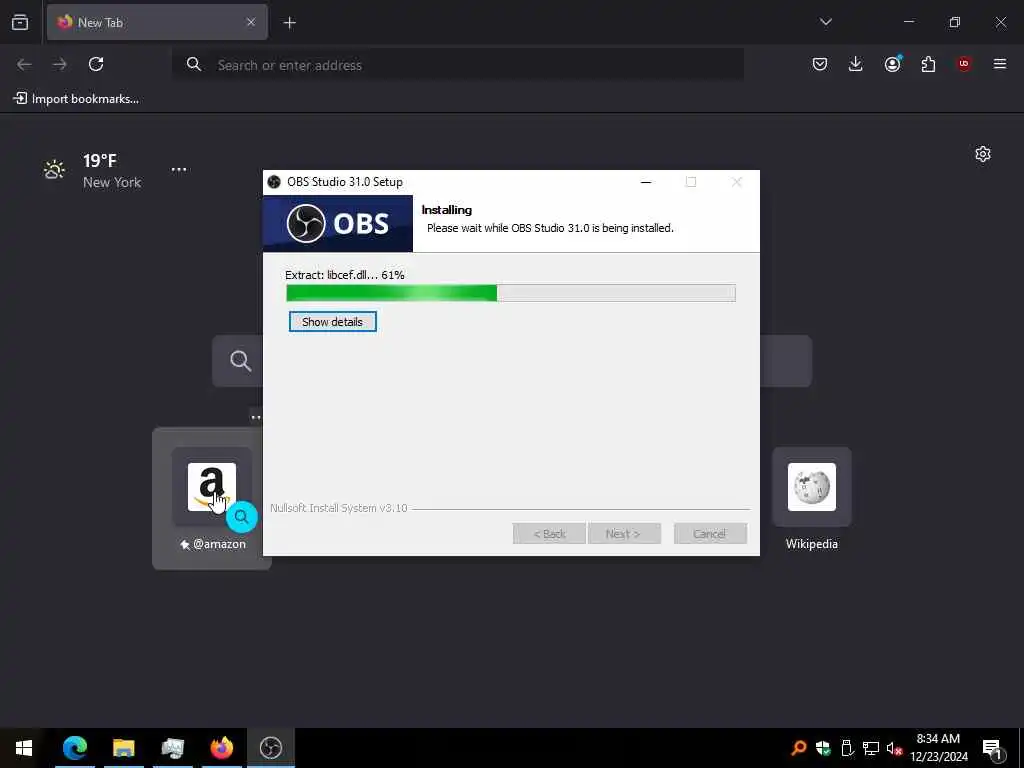Minimize the Firefox window
Screen dimensions: 1024x768
(909, 22)
